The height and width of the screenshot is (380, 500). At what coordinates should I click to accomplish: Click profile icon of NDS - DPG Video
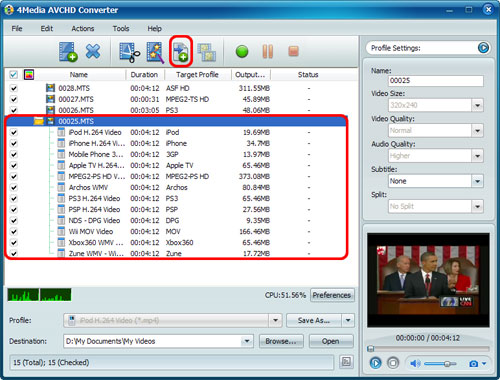61,220
